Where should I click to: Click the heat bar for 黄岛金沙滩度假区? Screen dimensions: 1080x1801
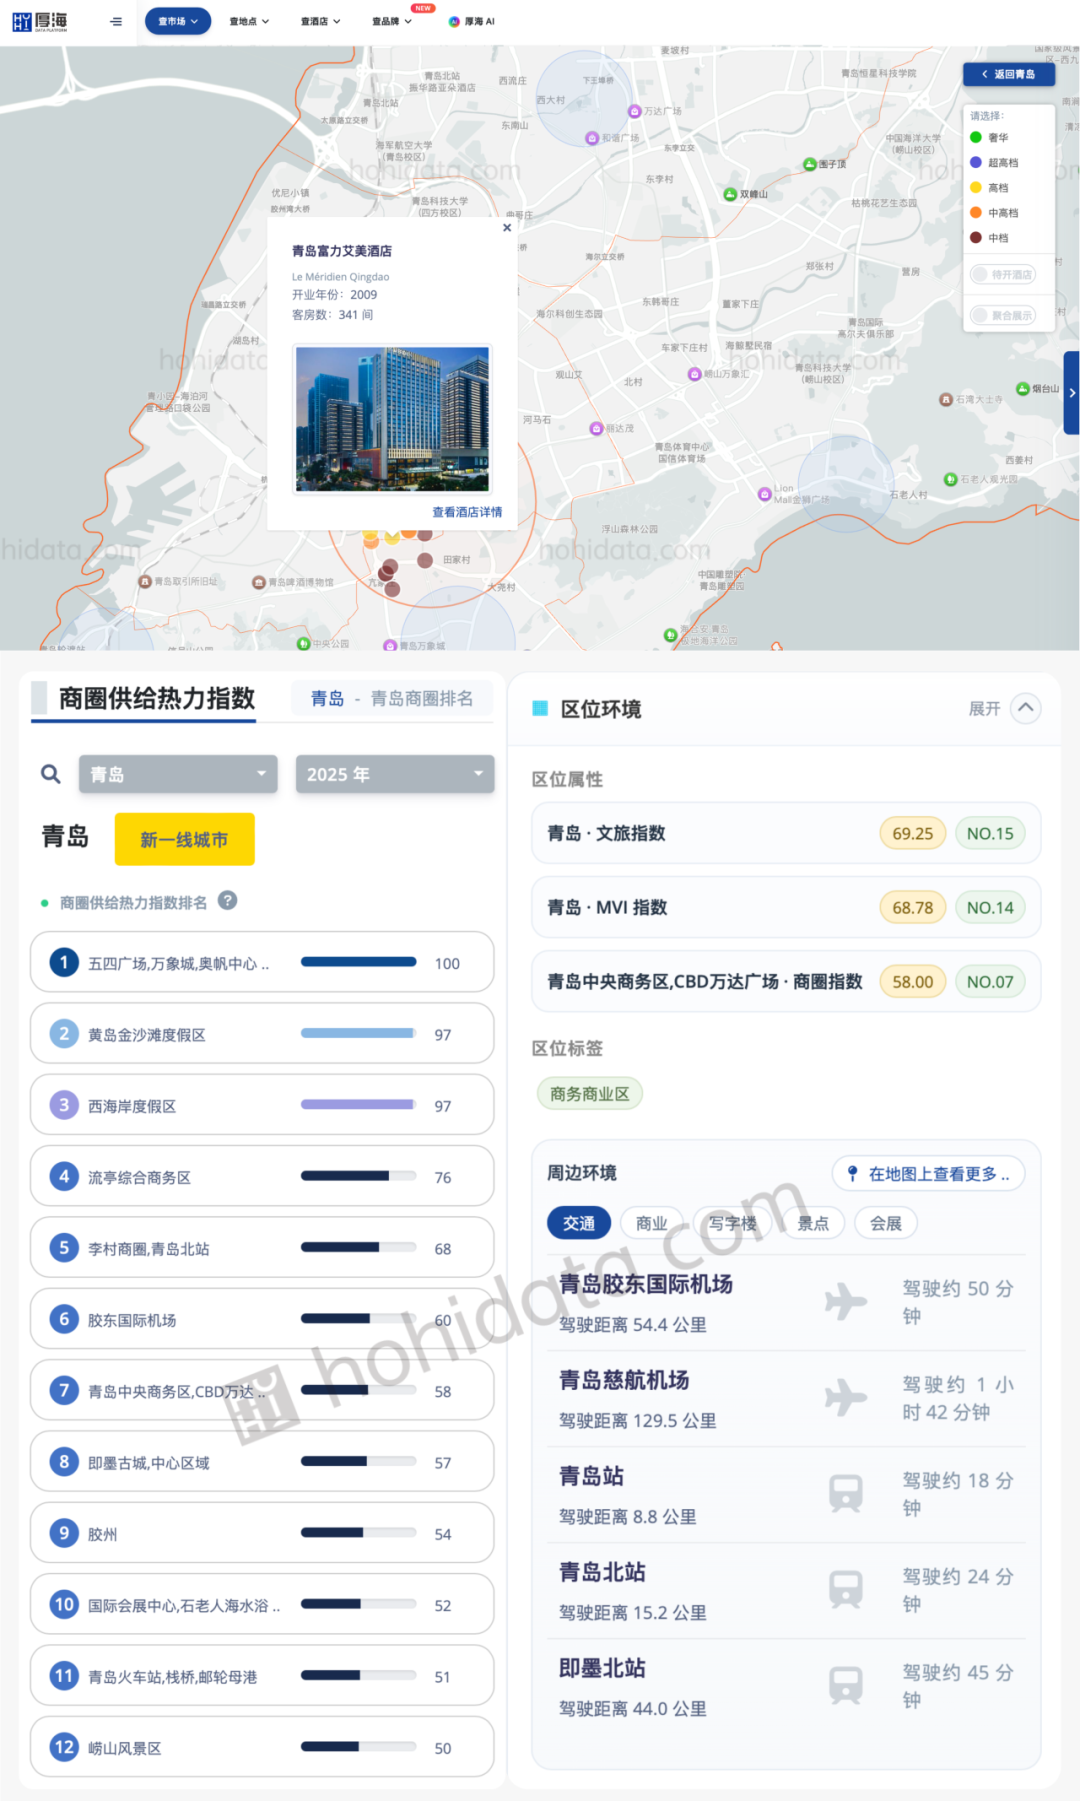tap(358, 1033)
